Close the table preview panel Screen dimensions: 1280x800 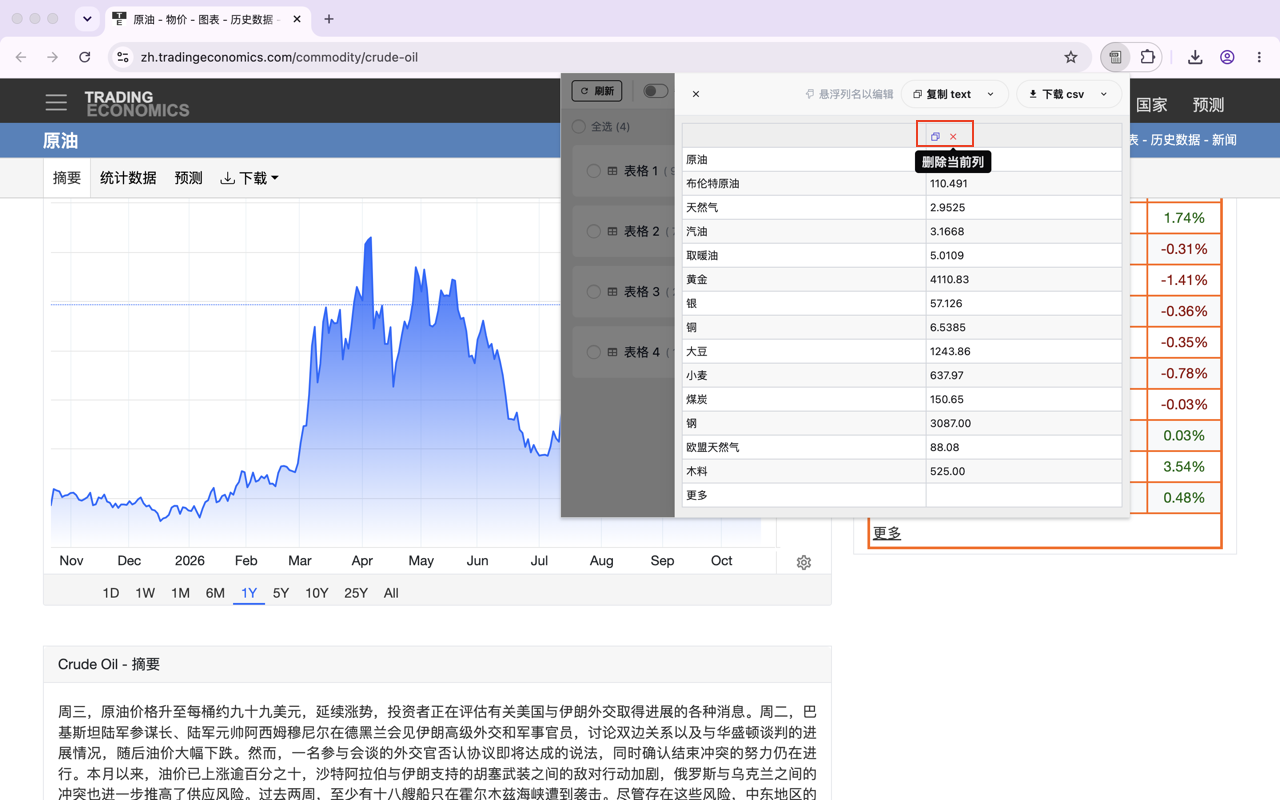[696, 94]
